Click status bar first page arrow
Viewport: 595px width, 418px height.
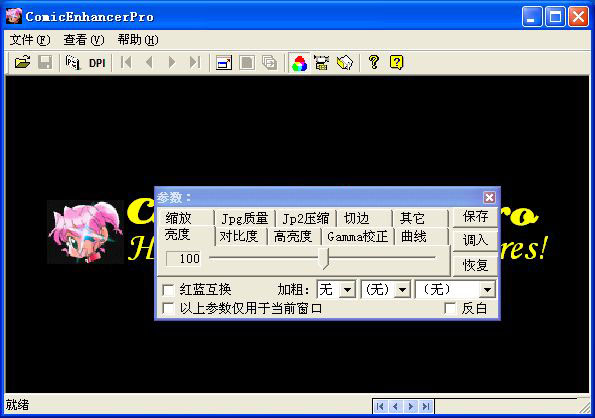(380, 407)
